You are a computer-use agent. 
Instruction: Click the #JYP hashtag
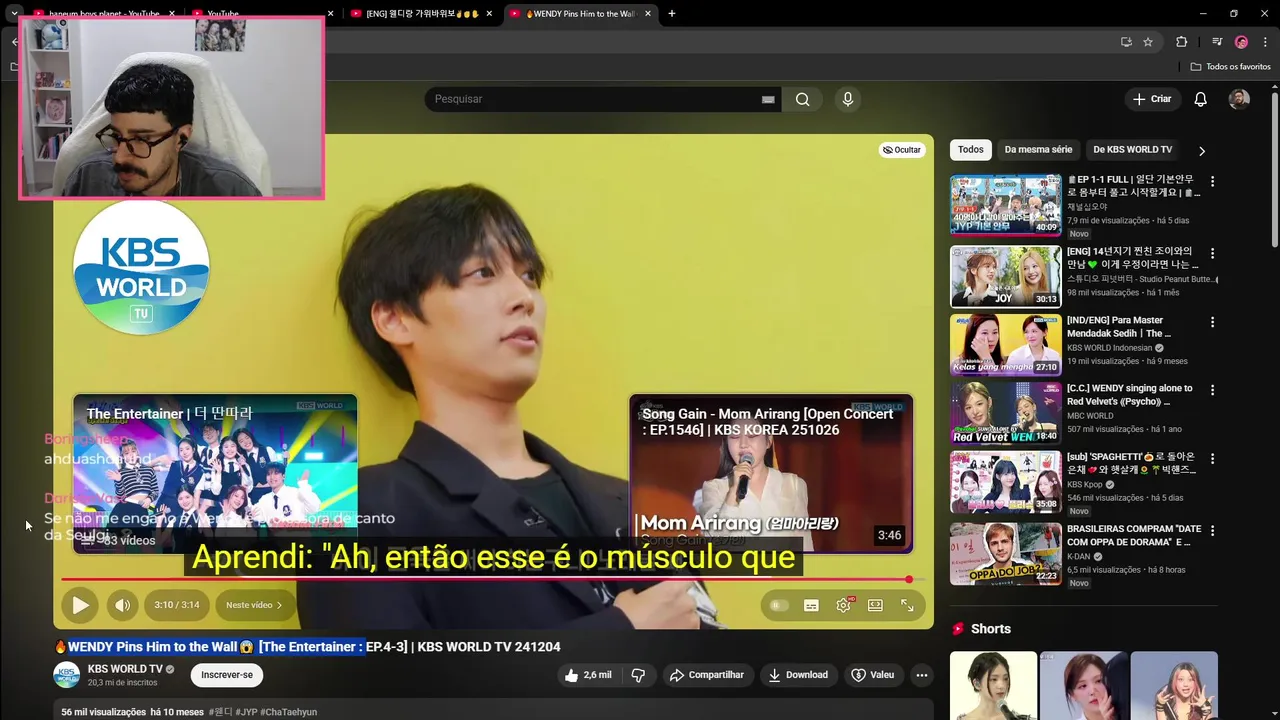tap(248, 712)
